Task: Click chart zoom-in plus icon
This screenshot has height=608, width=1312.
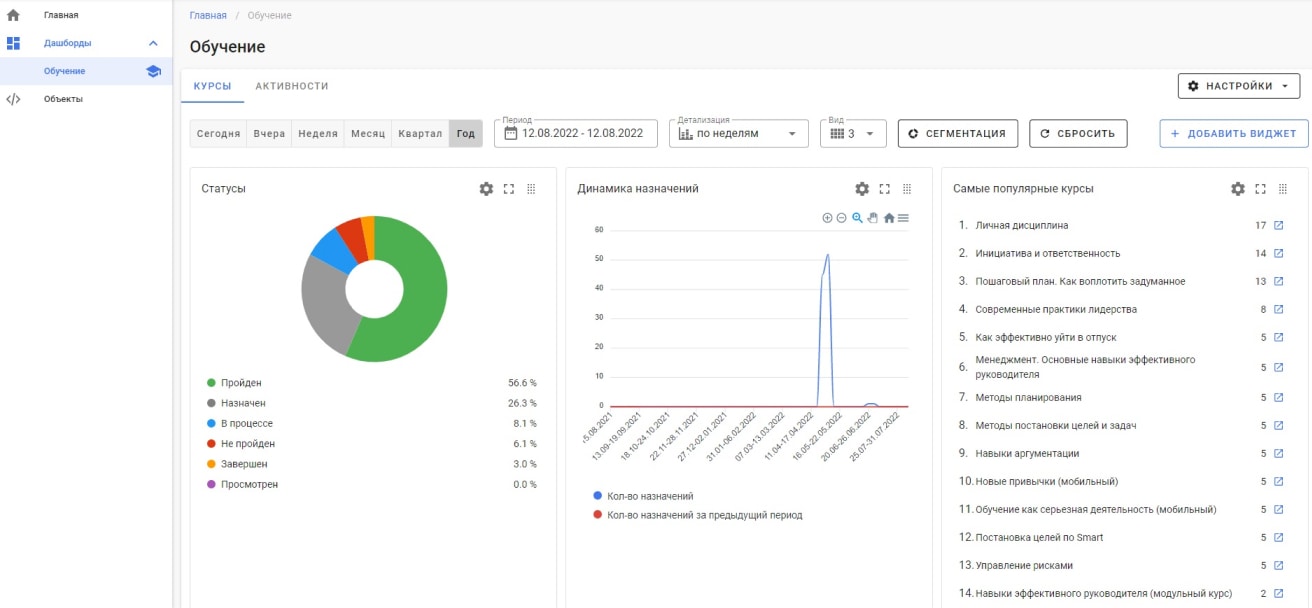Action: click(827, 218)
